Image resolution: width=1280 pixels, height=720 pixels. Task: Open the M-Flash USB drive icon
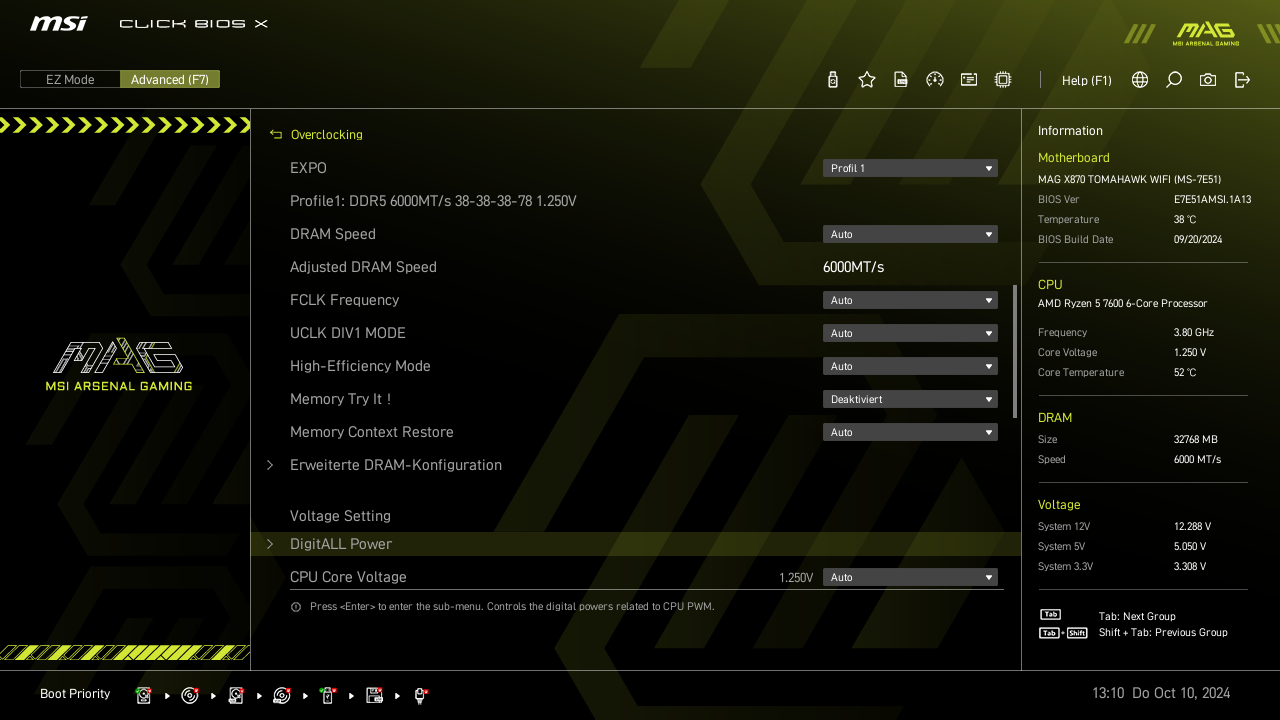click(x=833, y=80)
